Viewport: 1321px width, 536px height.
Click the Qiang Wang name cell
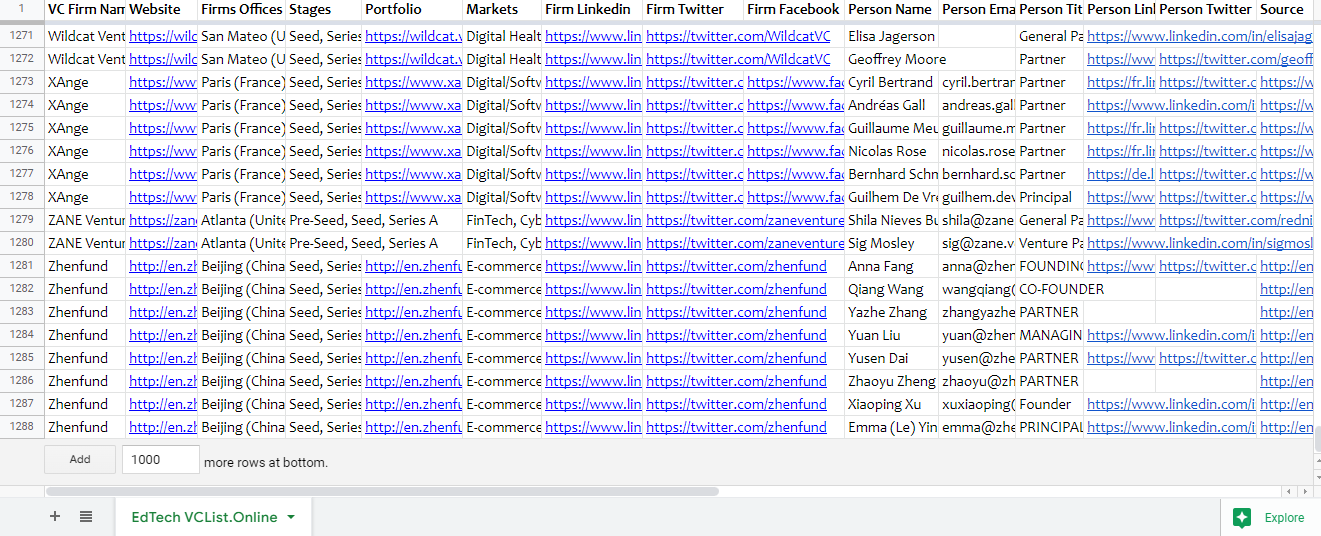(x=891, y=289)
